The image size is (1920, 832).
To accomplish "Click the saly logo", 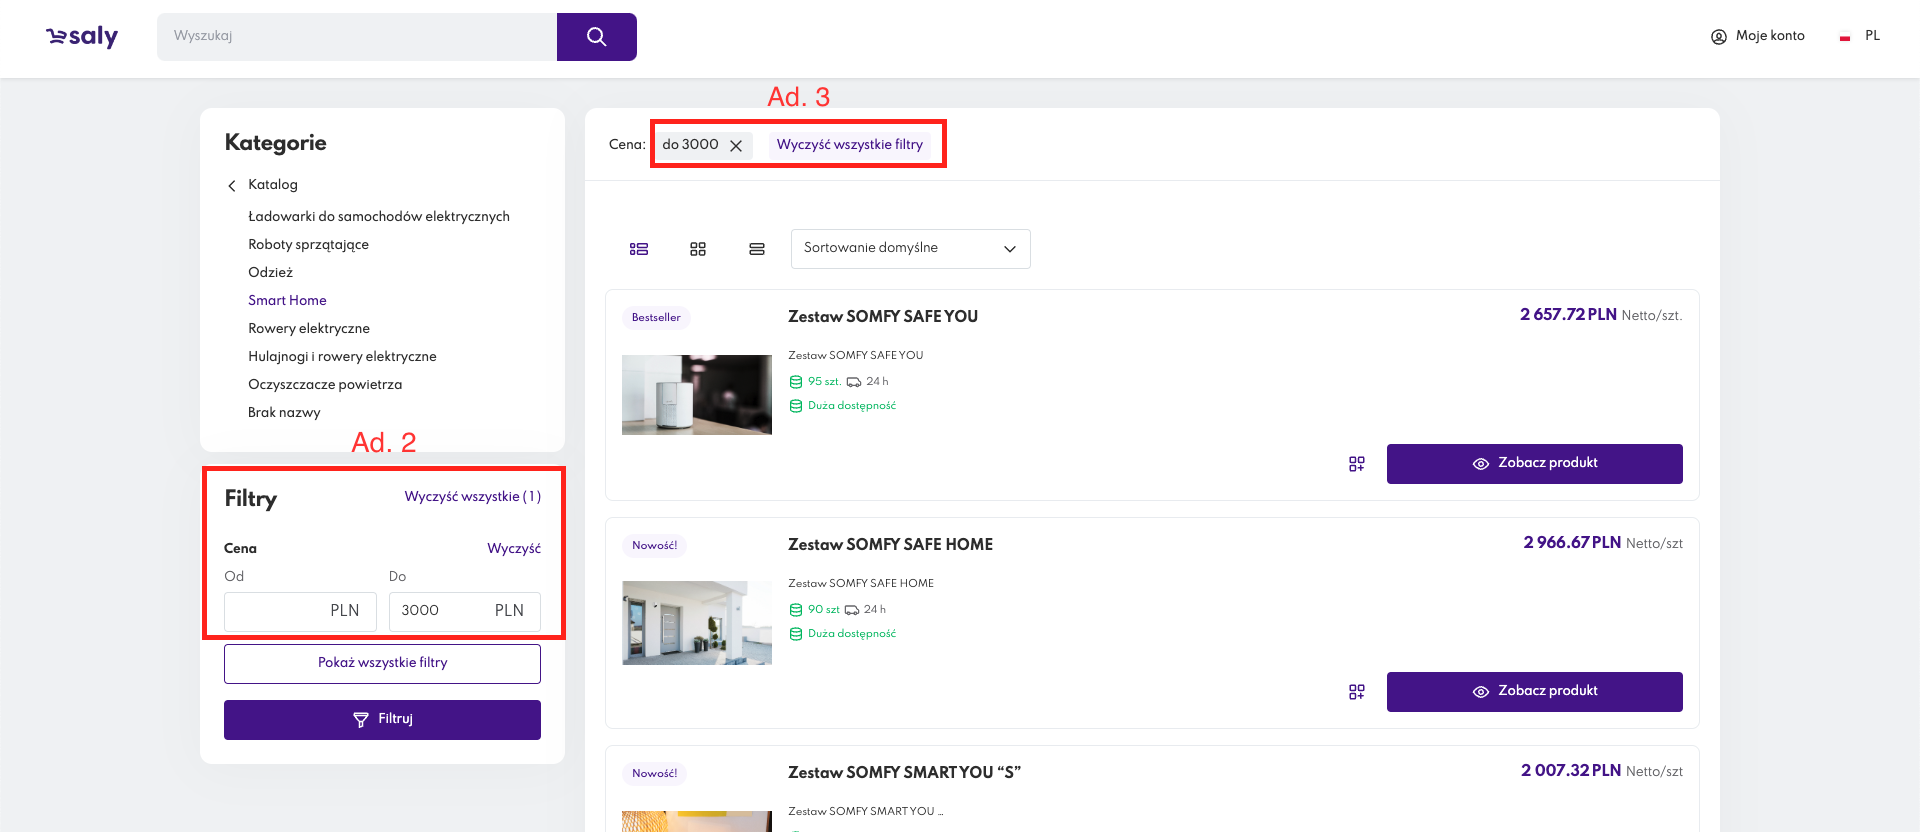I will [82, 37].
